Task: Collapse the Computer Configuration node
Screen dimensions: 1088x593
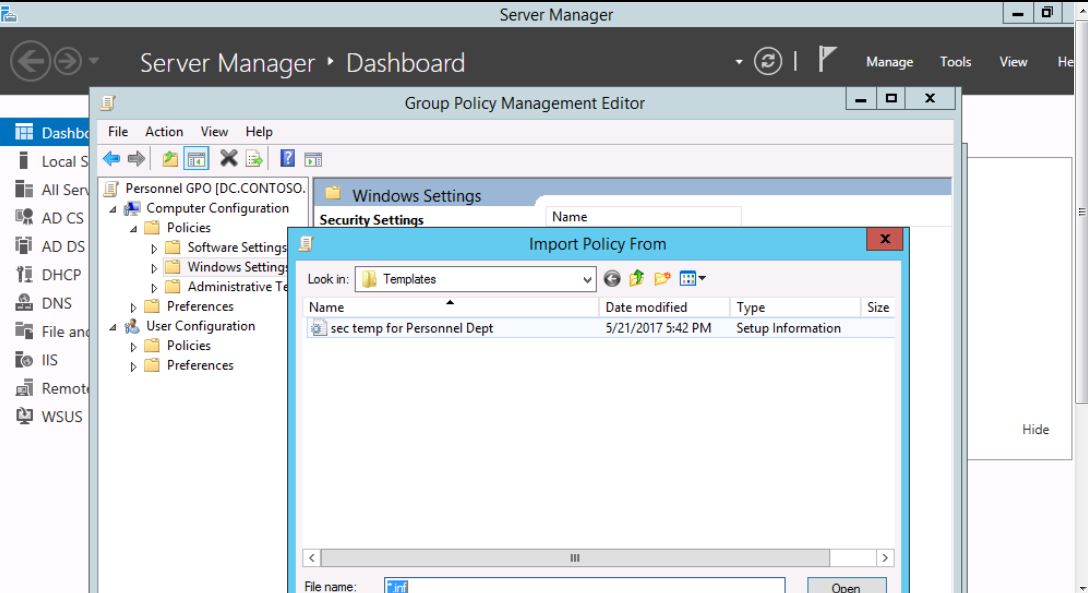Action: tap(113, 209)
